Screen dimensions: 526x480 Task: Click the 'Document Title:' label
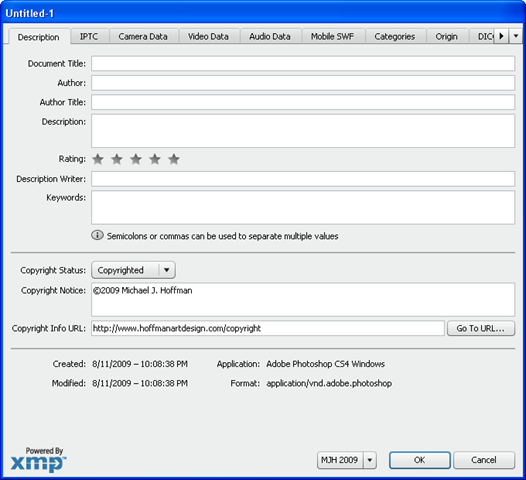click(57, 63)
